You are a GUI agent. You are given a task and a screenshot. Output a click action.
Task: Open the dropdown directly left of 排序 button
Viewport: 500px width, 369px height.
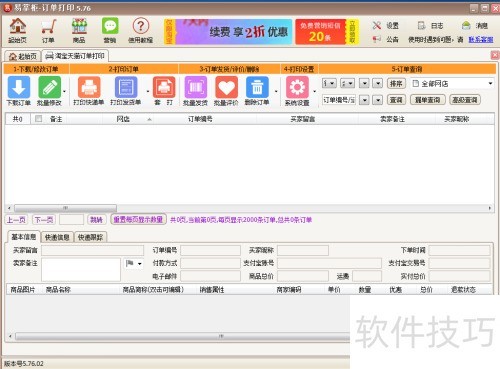point(377,83)
